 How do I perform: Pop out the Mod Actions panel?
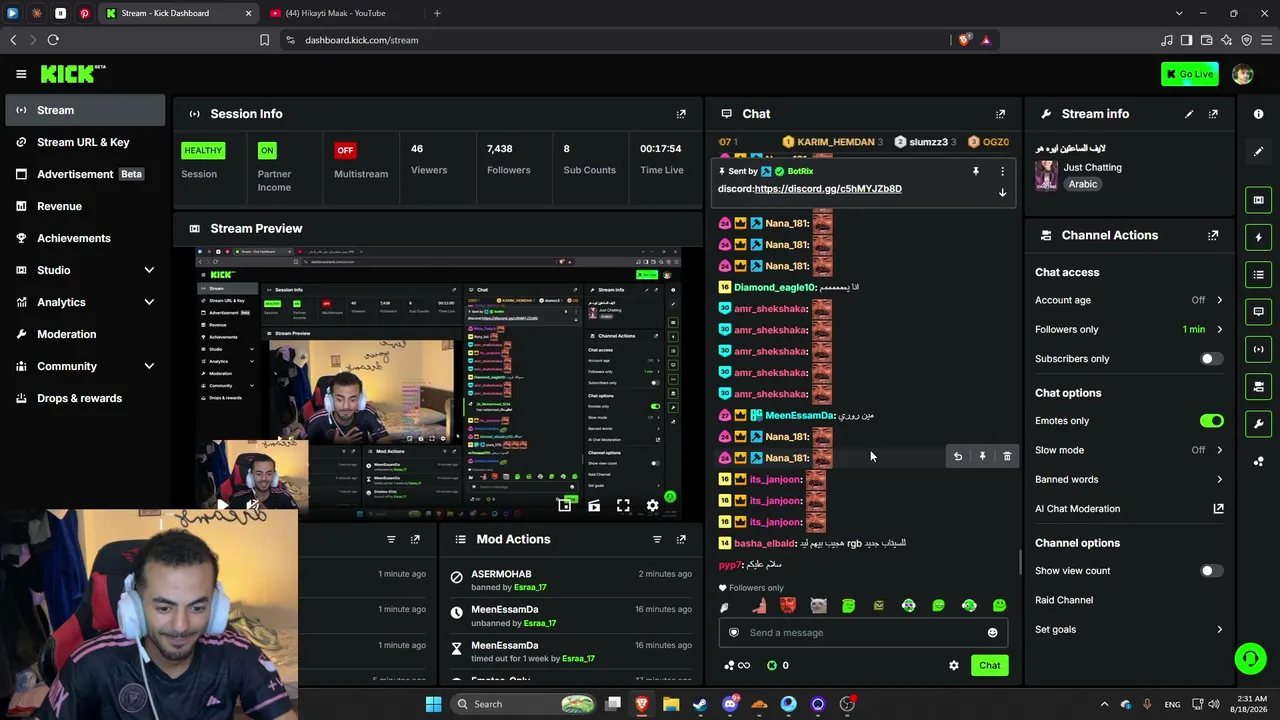[x=681, y=540]
